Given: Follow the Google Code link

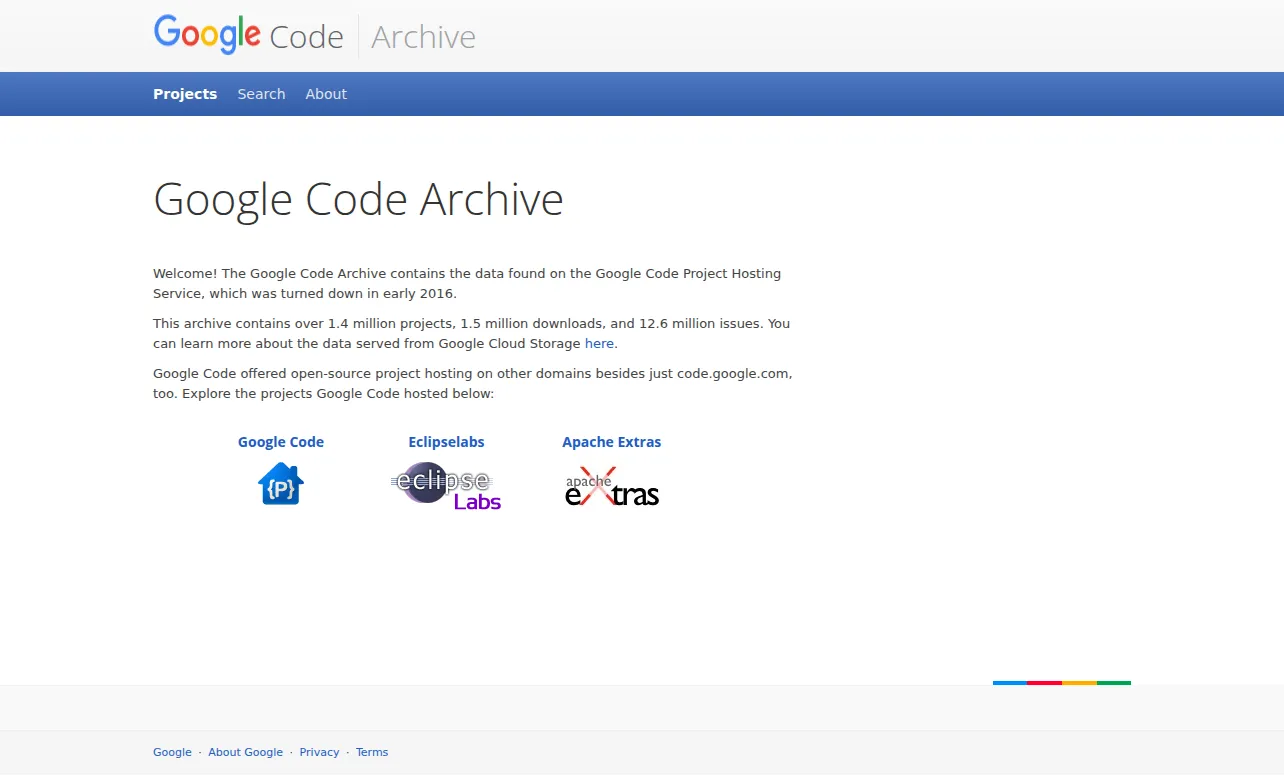Looking at the screenshot, I should pyautogui.click(x=281, y=442).
